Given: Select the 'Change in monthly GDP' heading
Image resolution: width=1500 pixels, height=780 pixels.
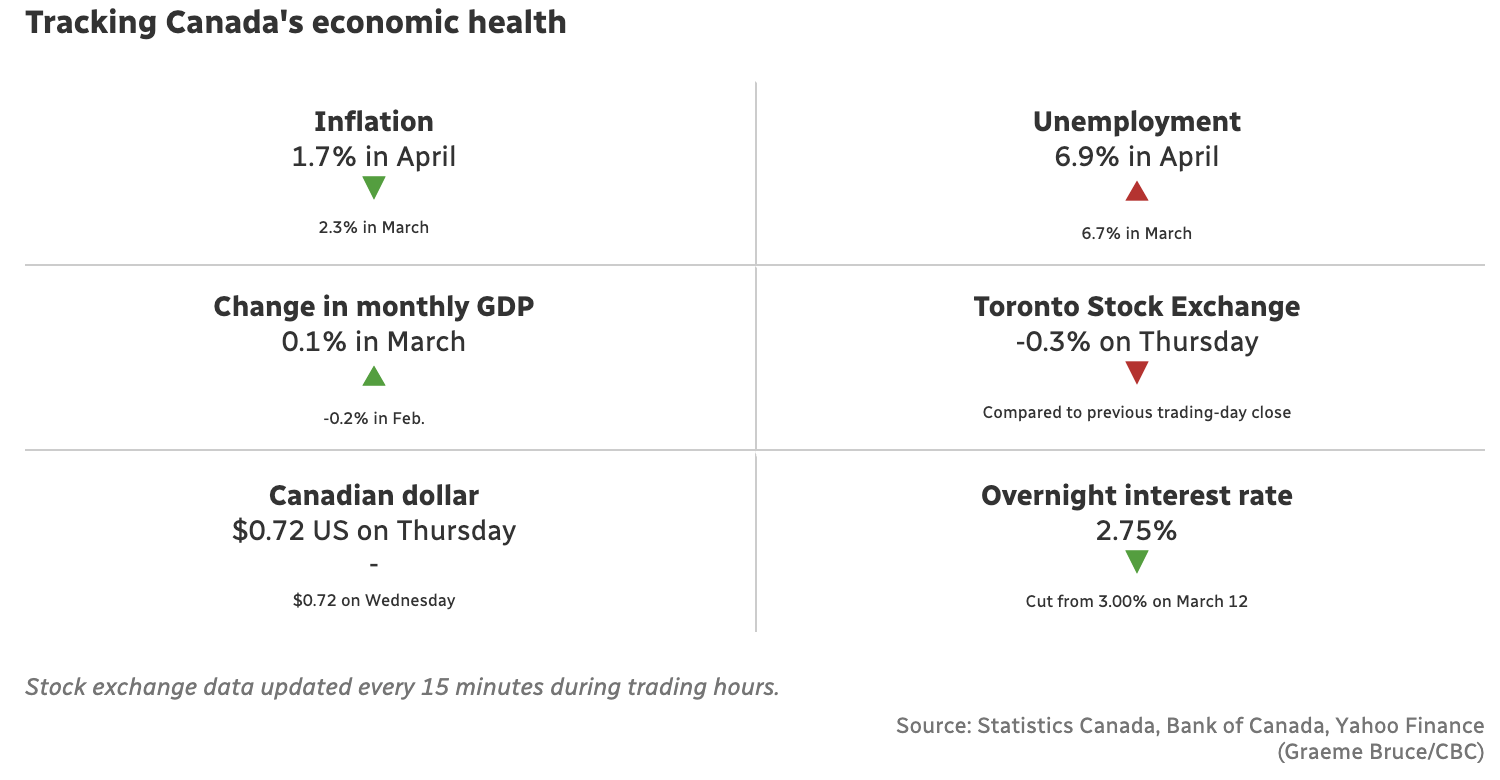Looking at the screenshot, I should click(374, 306).
